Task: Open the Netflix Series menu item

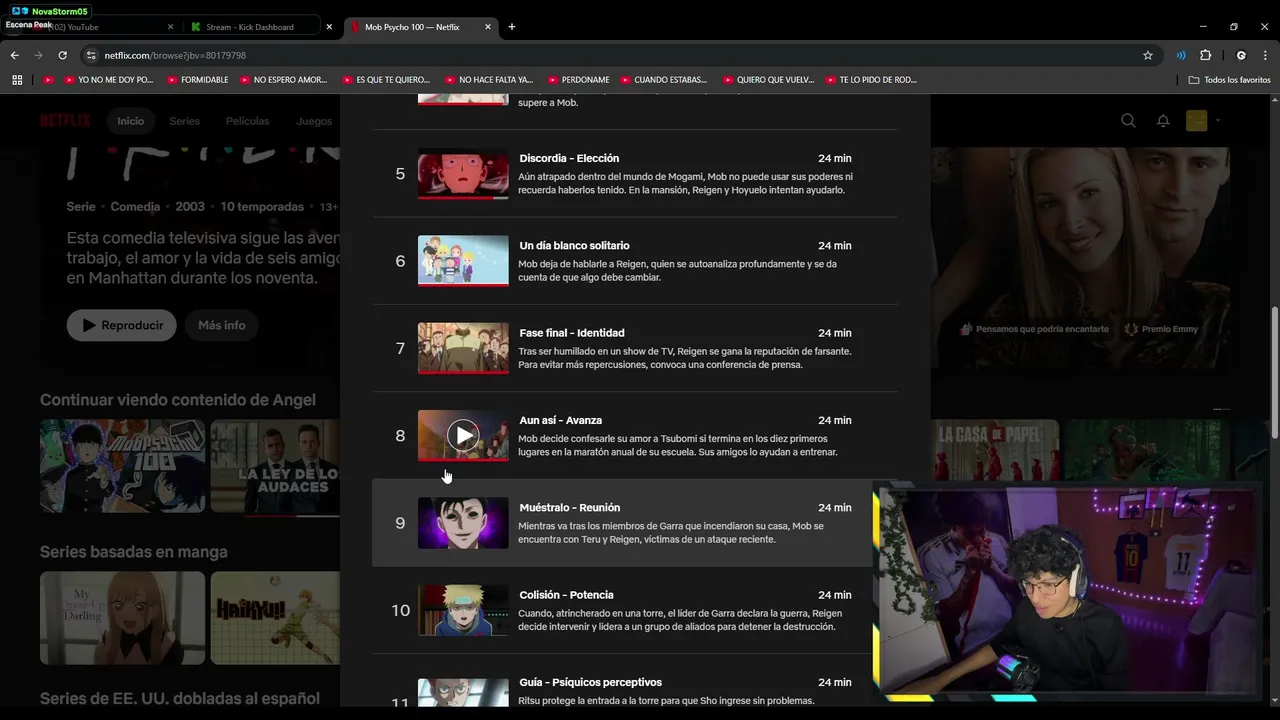Action: pos(184,121)
